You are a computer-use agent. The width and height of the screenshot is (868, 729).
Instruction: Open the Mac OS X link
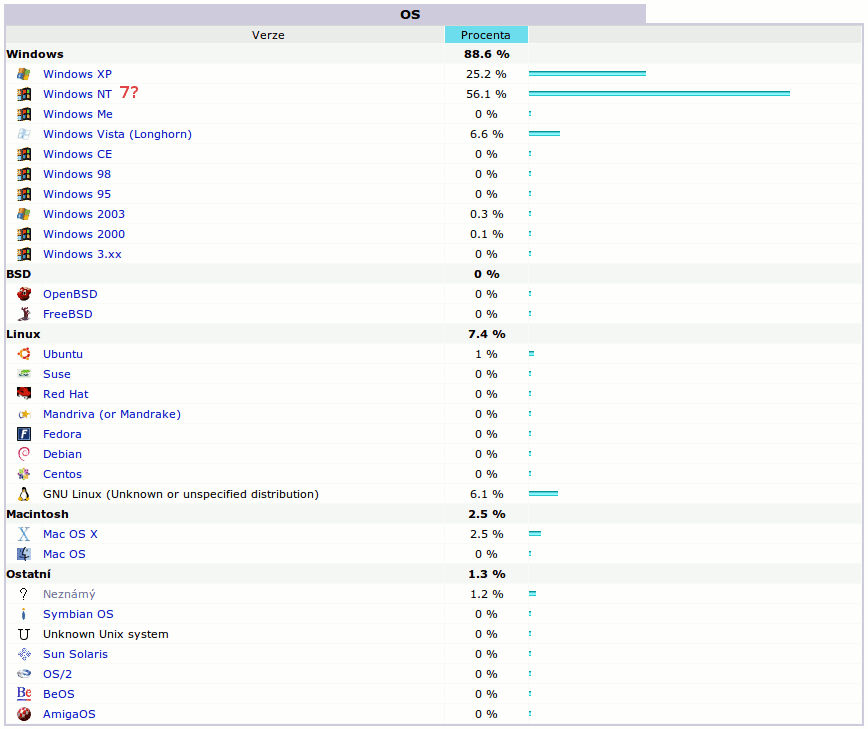(x=70, y=534)
